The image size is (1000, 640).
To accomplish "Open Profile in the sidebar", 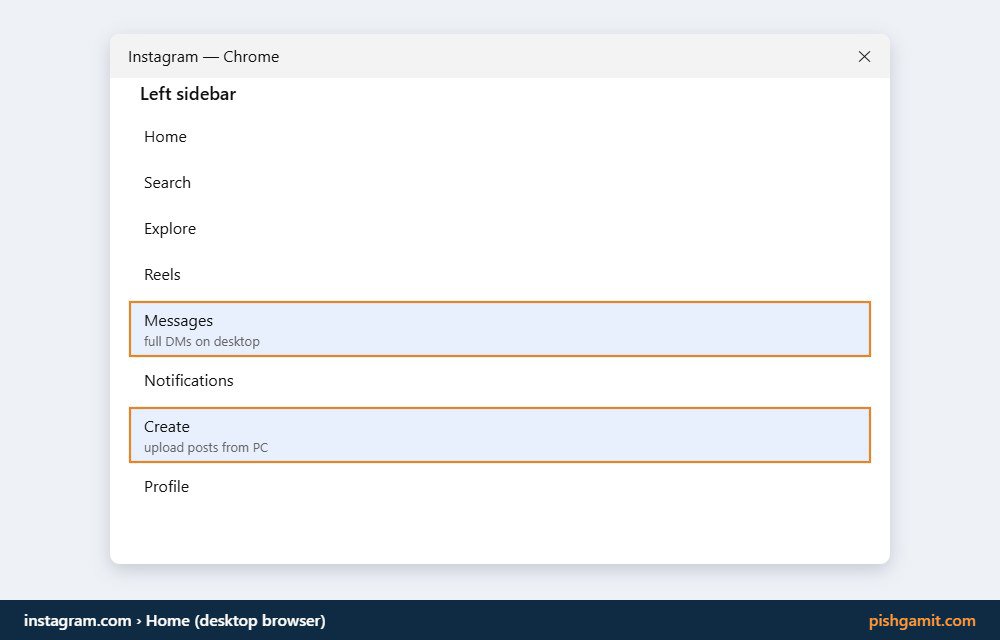I will point(499,486).
